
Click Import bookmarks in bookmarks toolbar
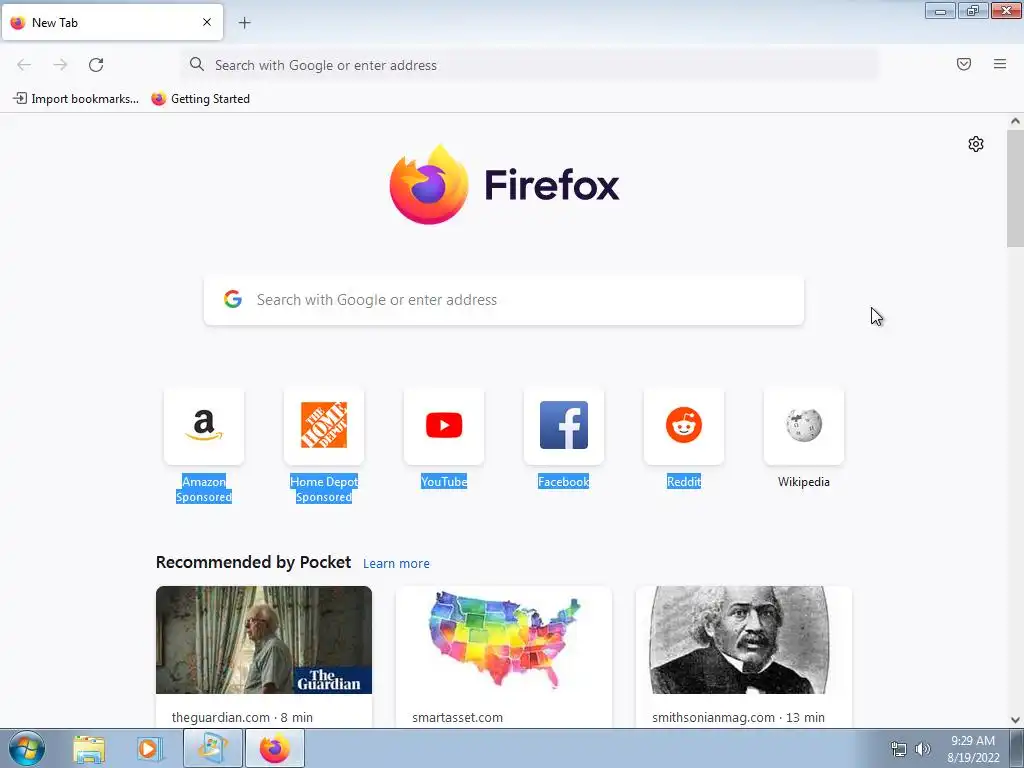(76, 99)
